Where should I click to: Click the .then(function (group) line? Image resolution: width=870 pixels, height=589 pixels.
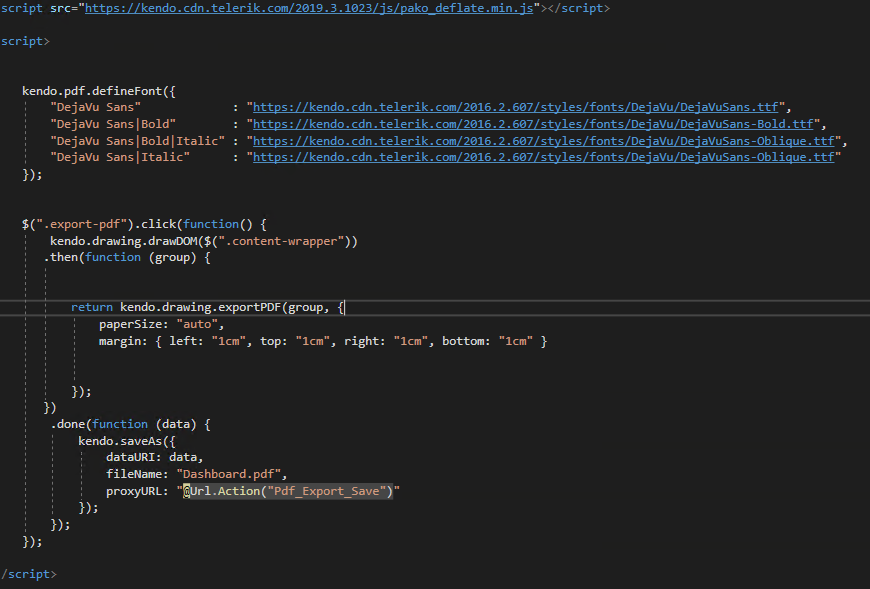click(x=127, y=257)
